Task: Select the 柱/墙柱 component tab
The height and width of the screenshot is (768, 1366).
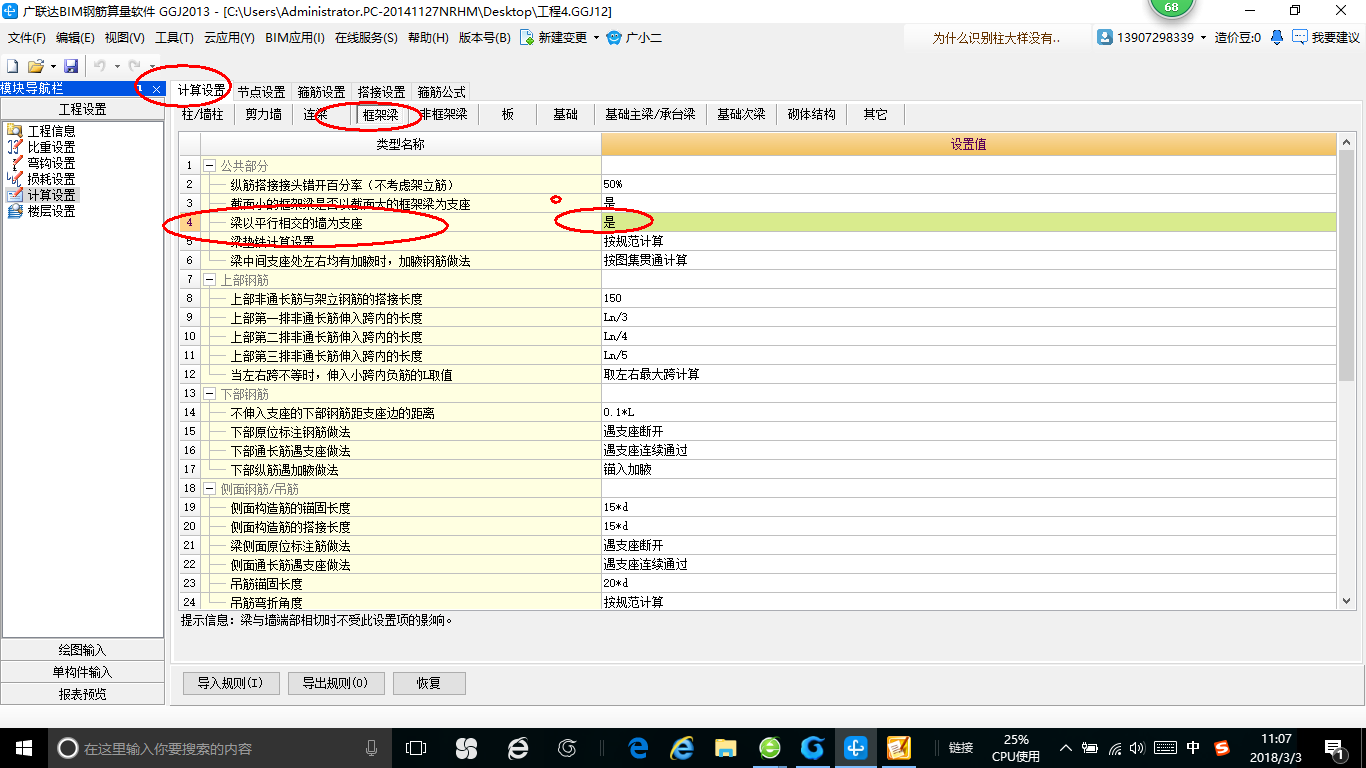Action: coord(203,114)
